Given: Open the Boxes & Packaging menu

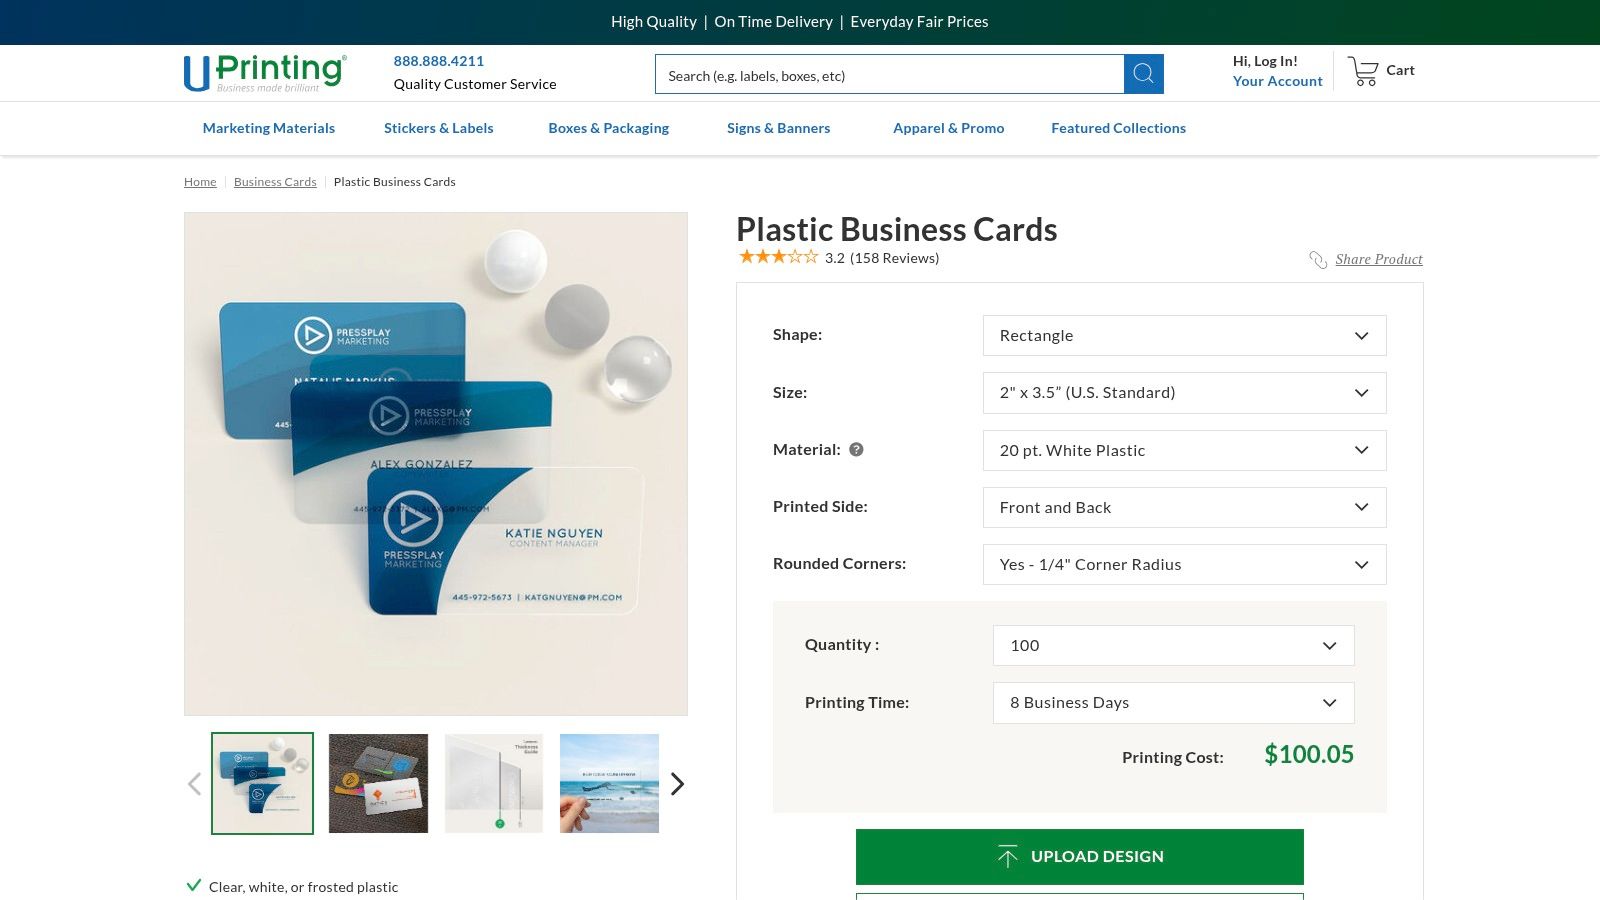Looking at the screenshot, I should pyautogui.click(x=609, y=128).
